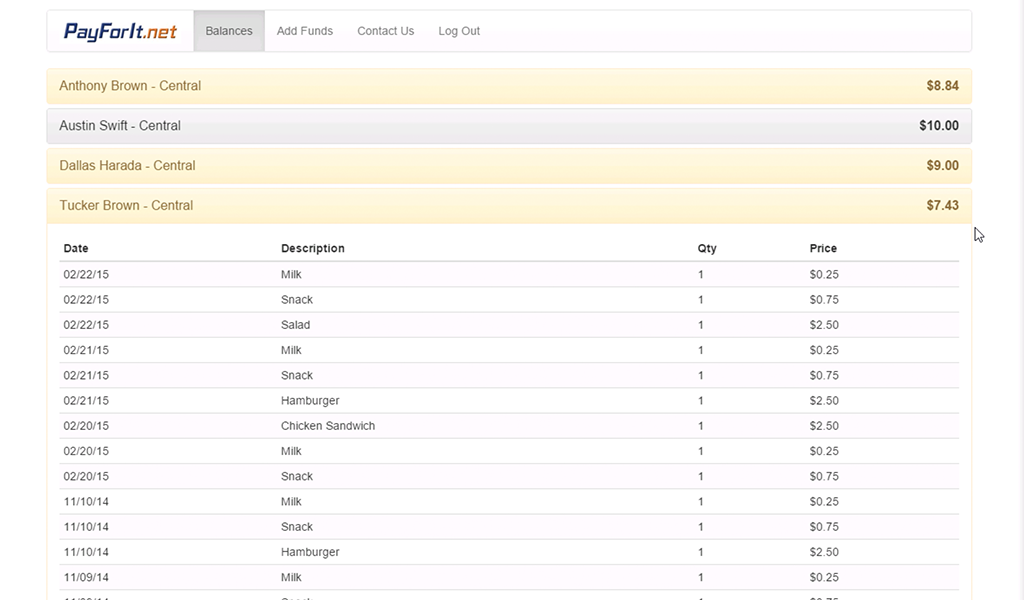Click the Description column header
This screenshot has width=1024, height=600.
313,248
